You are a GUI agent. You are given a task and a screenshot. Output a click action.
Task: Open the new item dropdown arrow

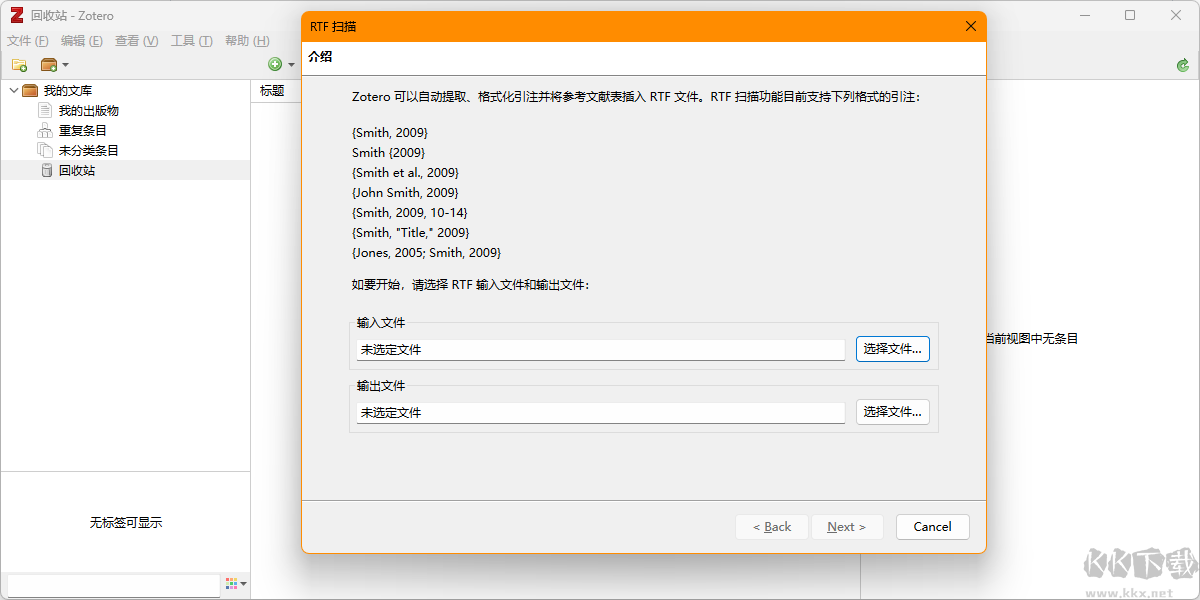[291, 64]
